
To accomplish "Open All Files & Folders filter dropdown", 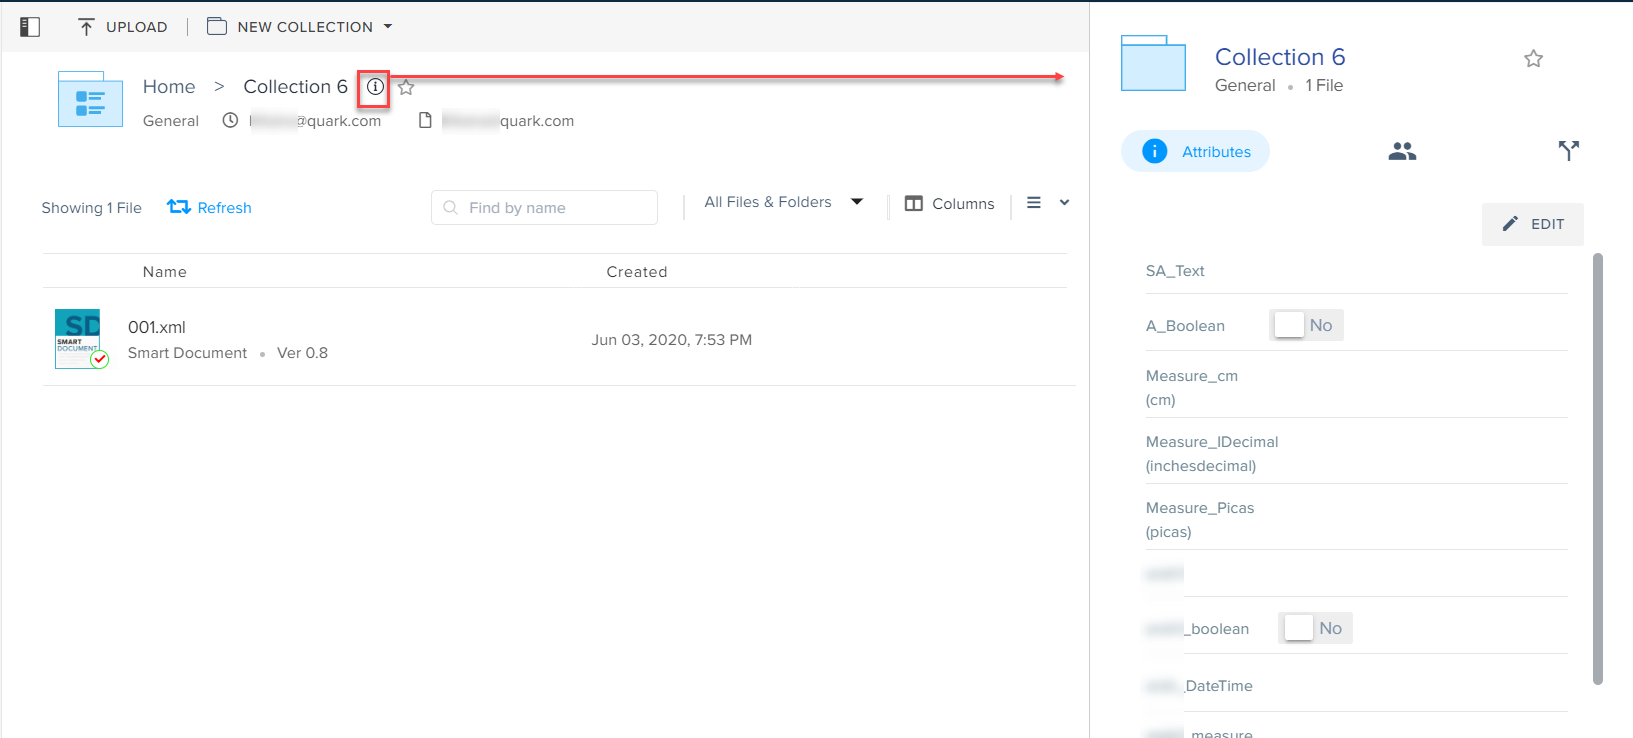I will point(783,202).
